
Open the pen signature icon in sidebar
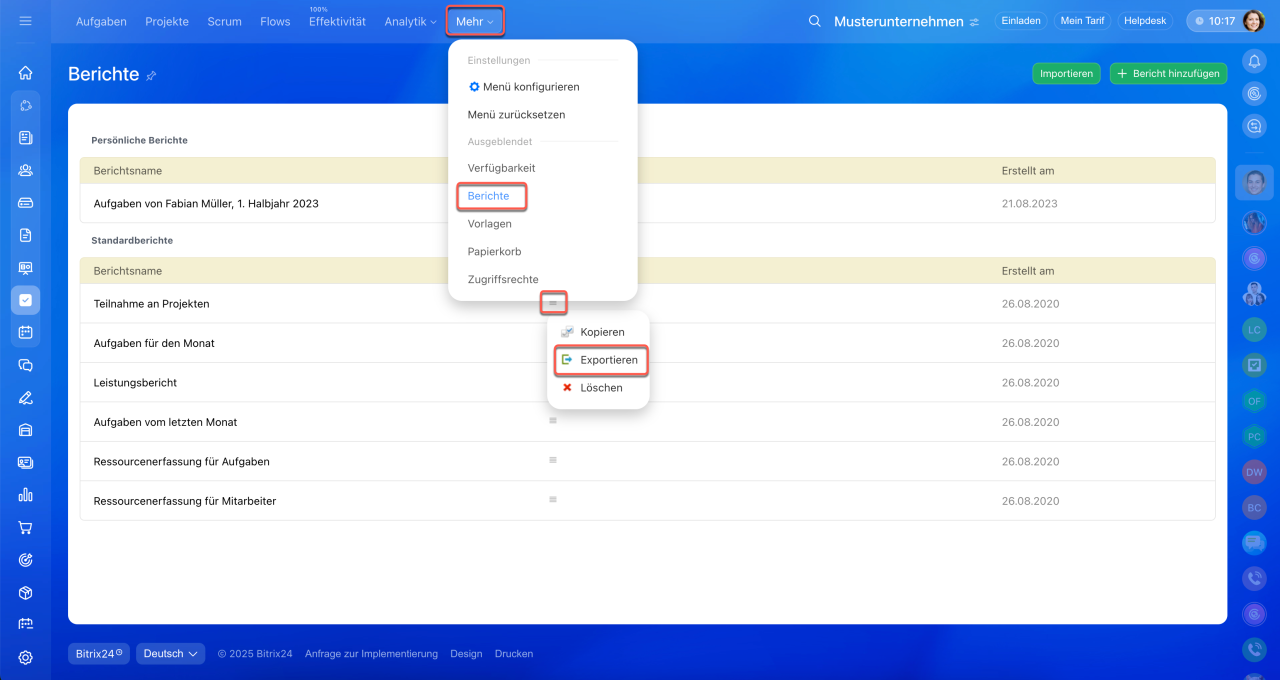coord(26,398)
